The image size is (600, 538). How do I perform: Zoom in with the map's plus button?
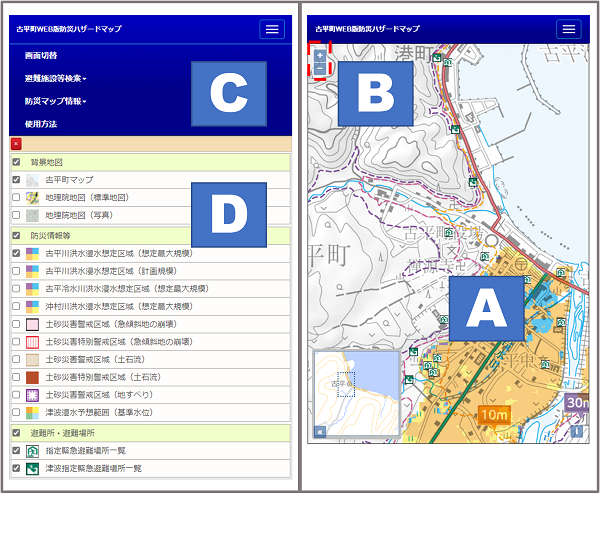[320, 55]
